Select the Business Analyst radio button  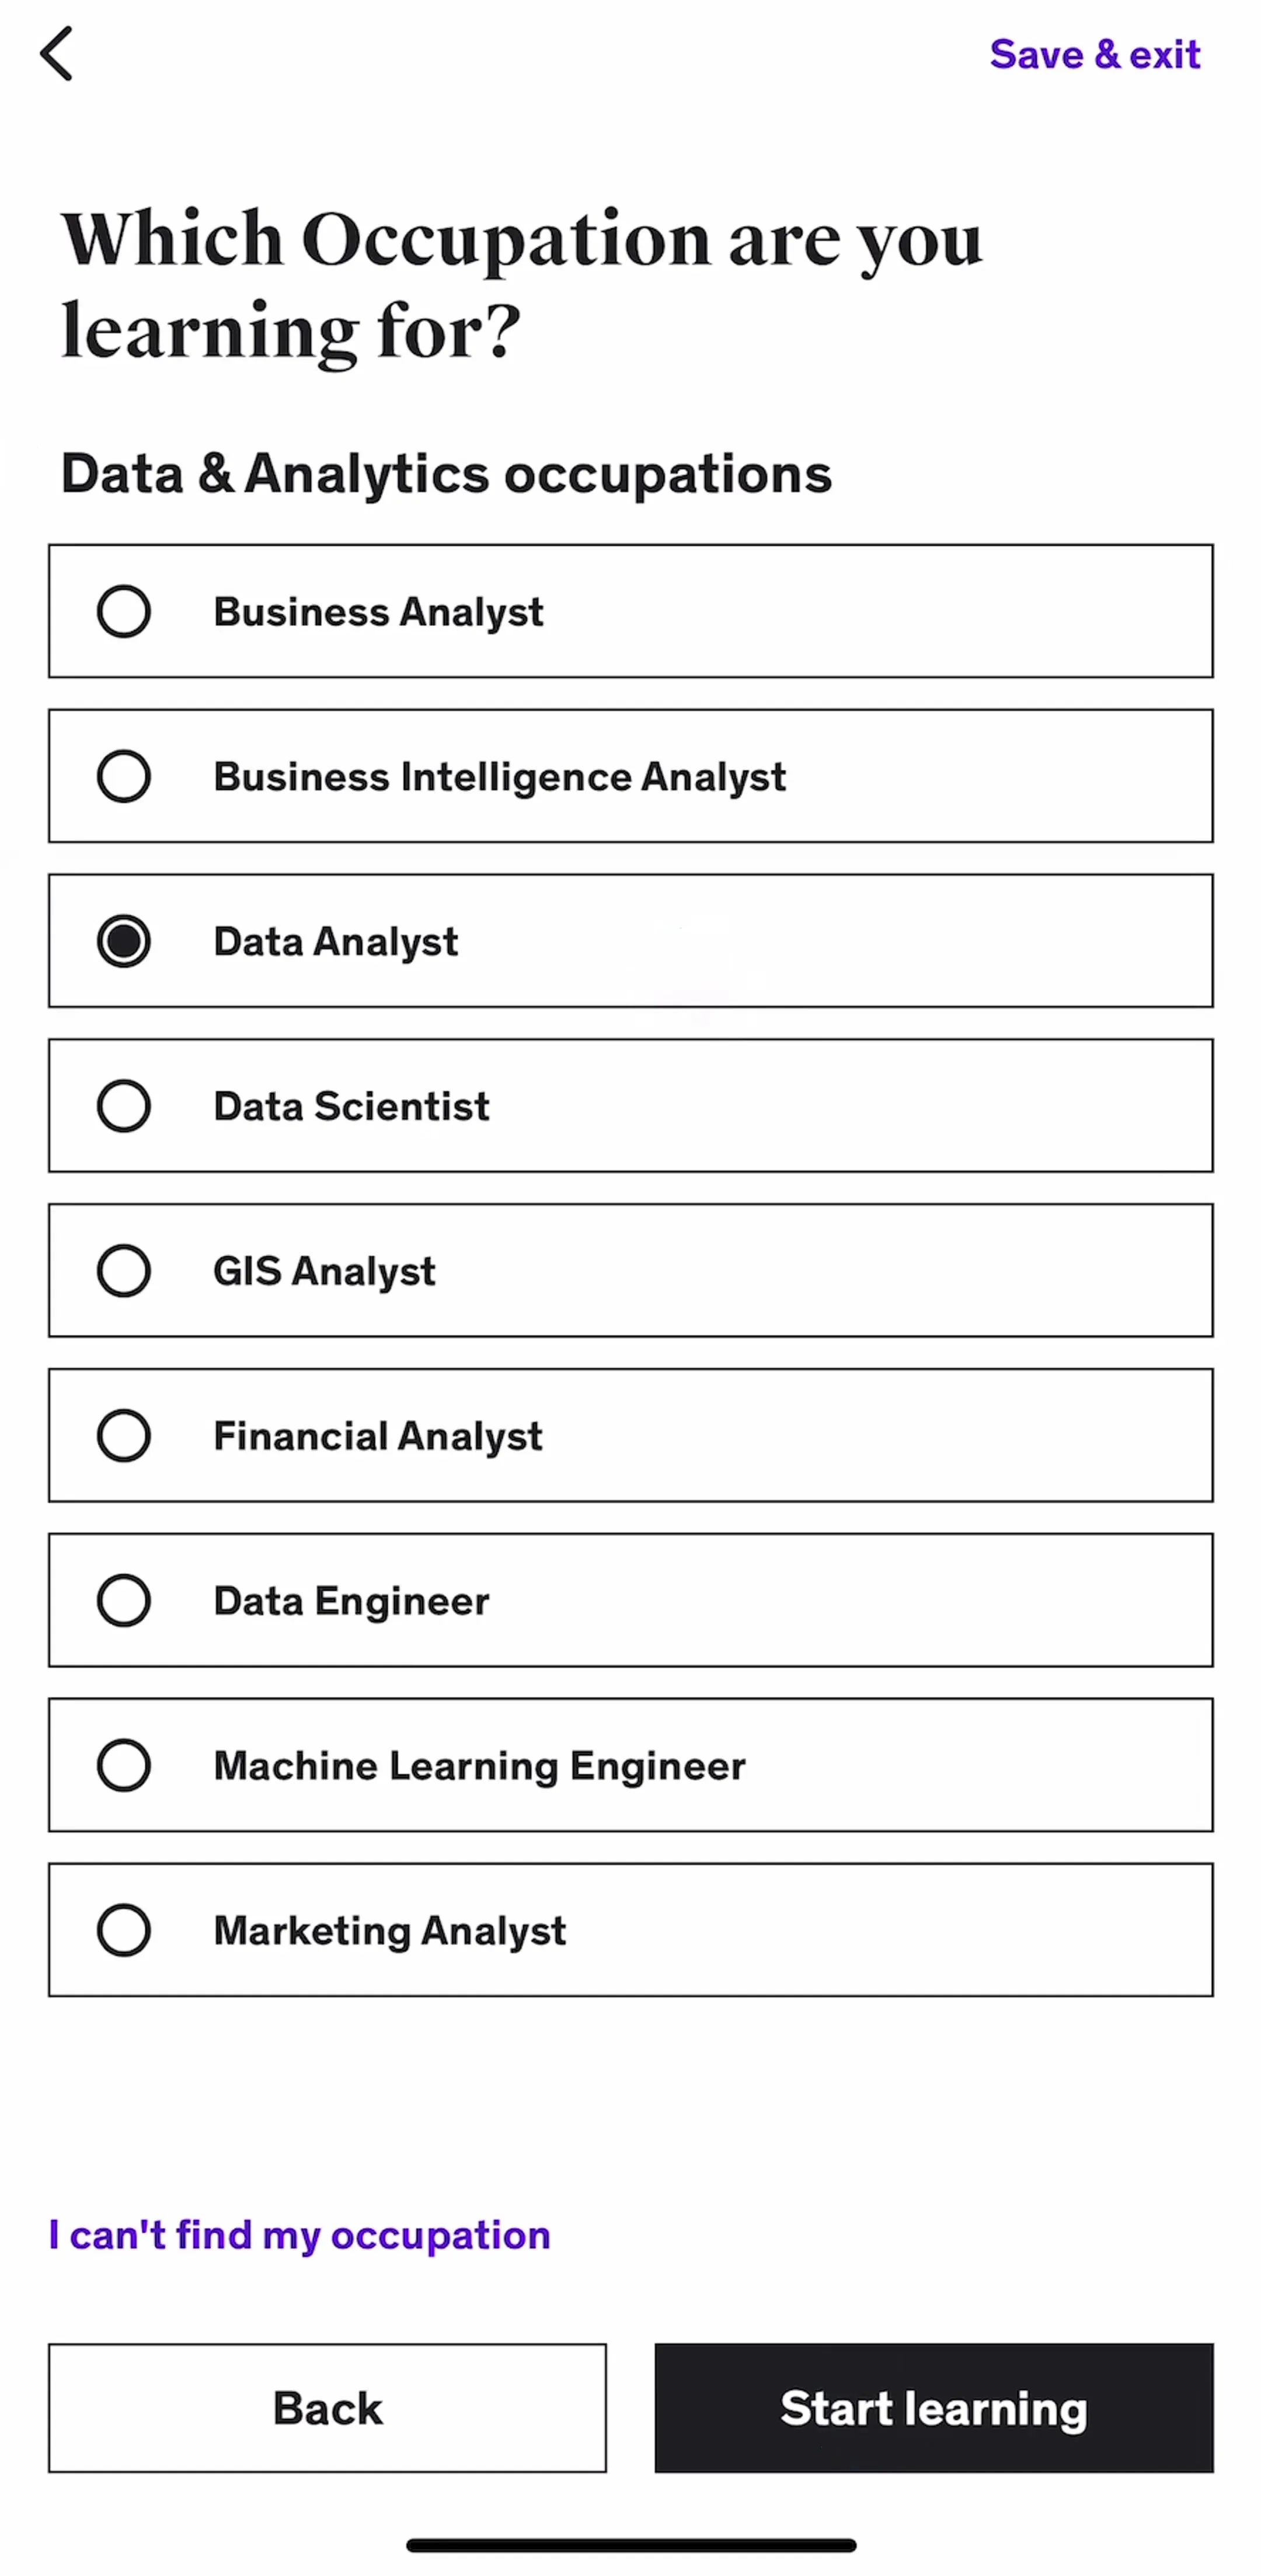(x=124, y=611)
